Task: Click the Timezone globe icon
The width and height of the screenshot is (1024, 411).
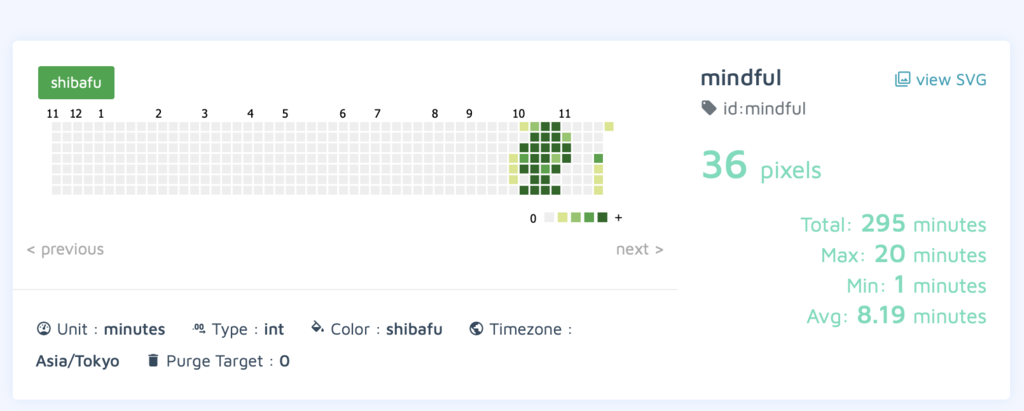Action: [476, 328]
